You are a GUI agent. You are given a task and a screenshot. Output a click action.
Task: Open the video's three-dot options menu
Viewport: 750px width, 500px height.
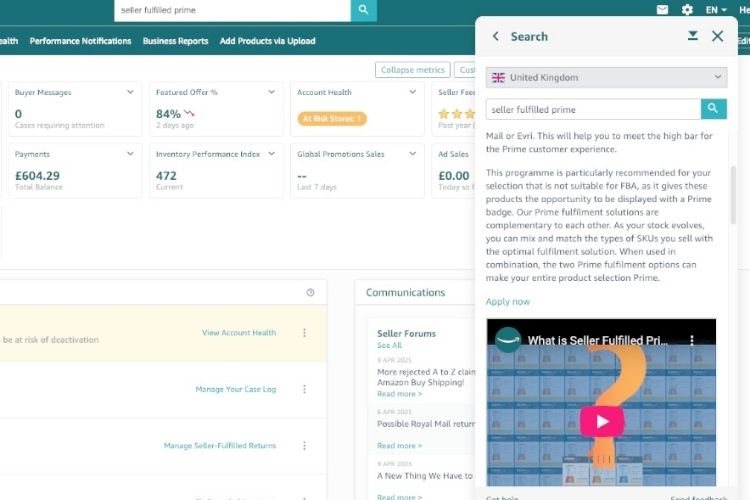tap(692, 340)
